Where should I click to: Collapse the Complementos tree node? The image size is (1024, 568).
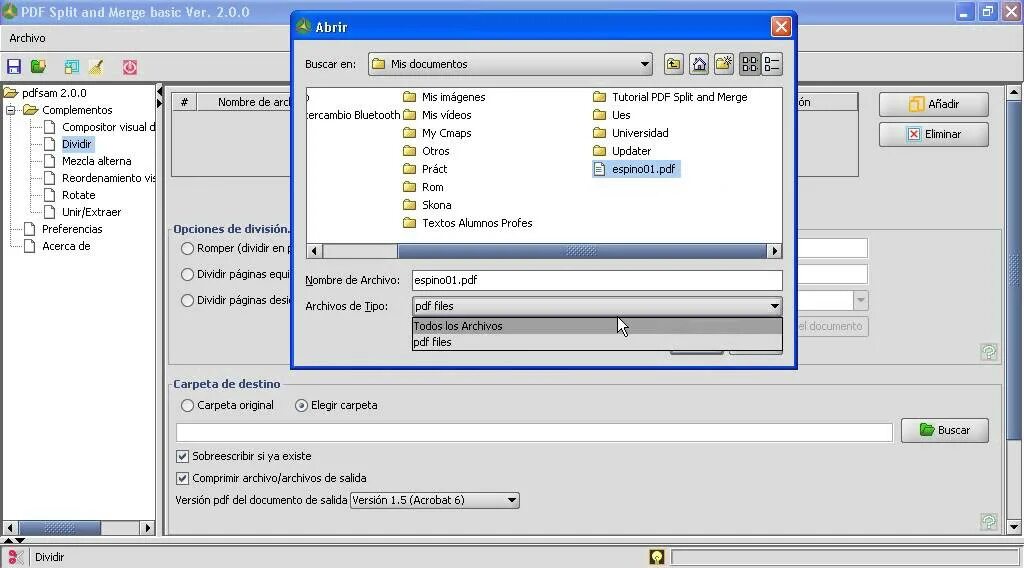point(10,110)
